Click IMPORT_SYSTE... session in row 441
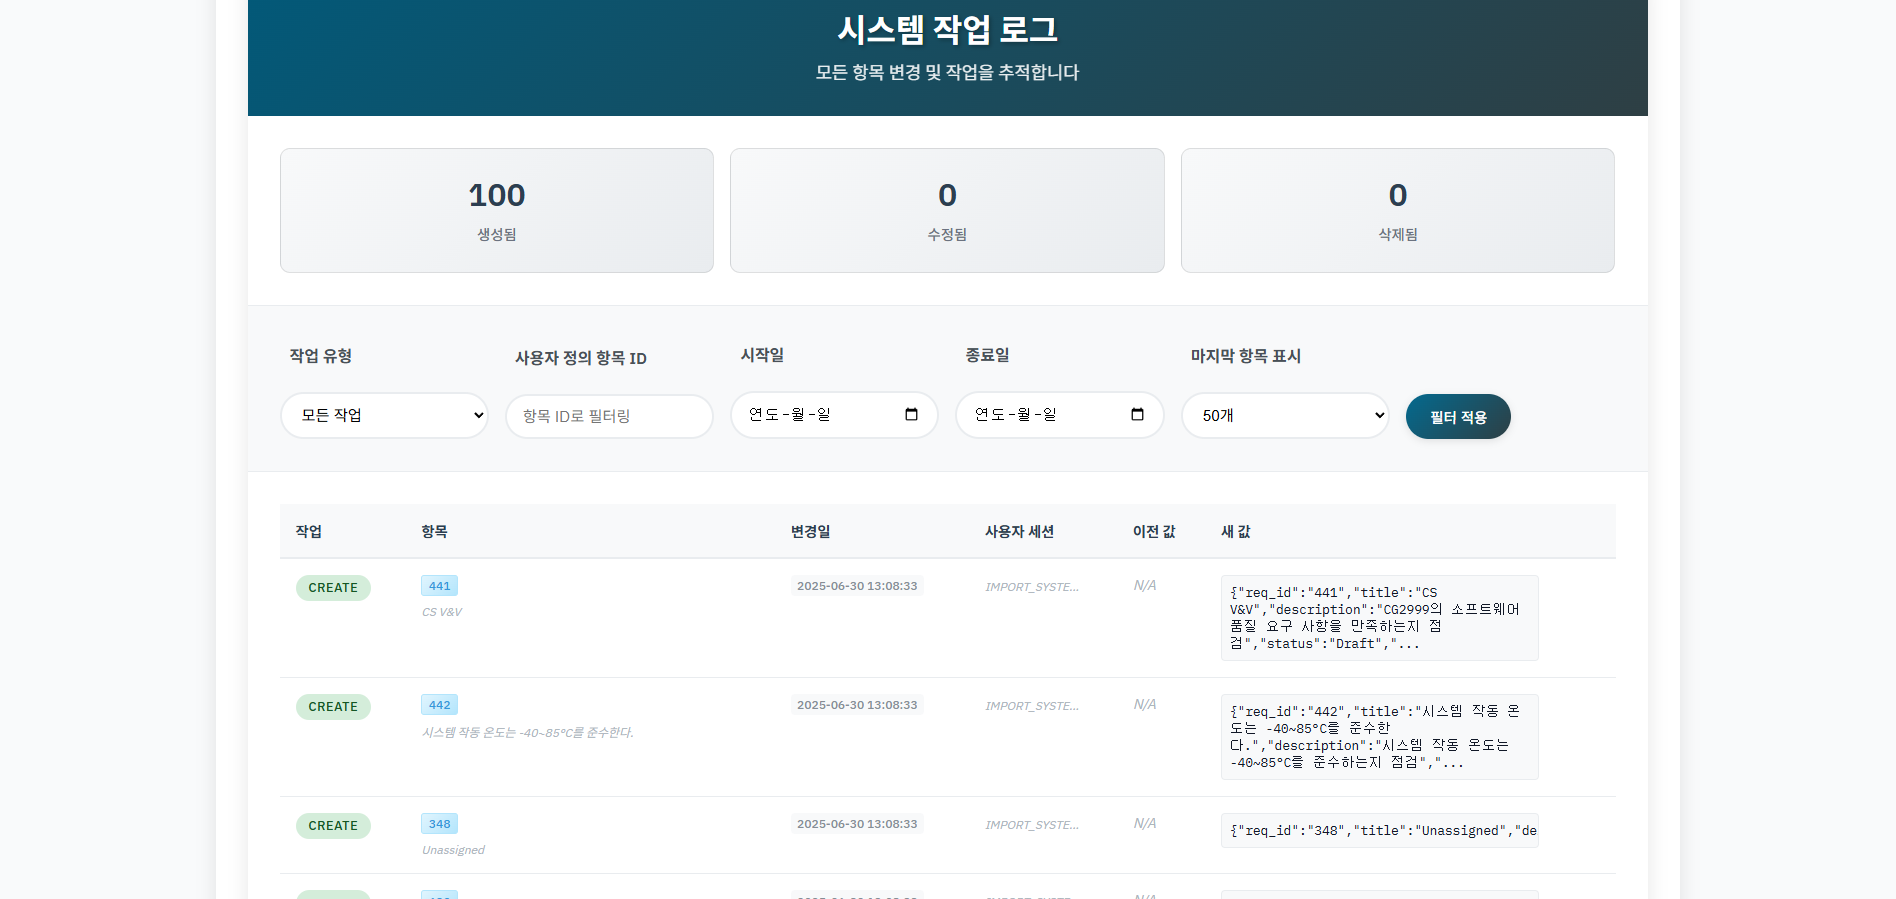Screen dimensions: 1896x899 point(1032,587)
